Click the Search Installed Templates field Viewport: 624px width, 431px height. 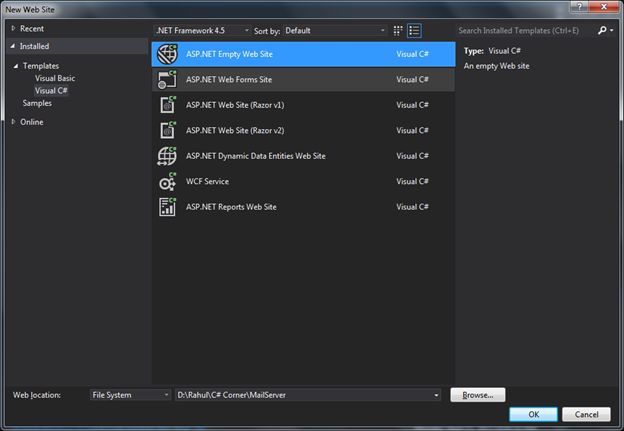525,31
